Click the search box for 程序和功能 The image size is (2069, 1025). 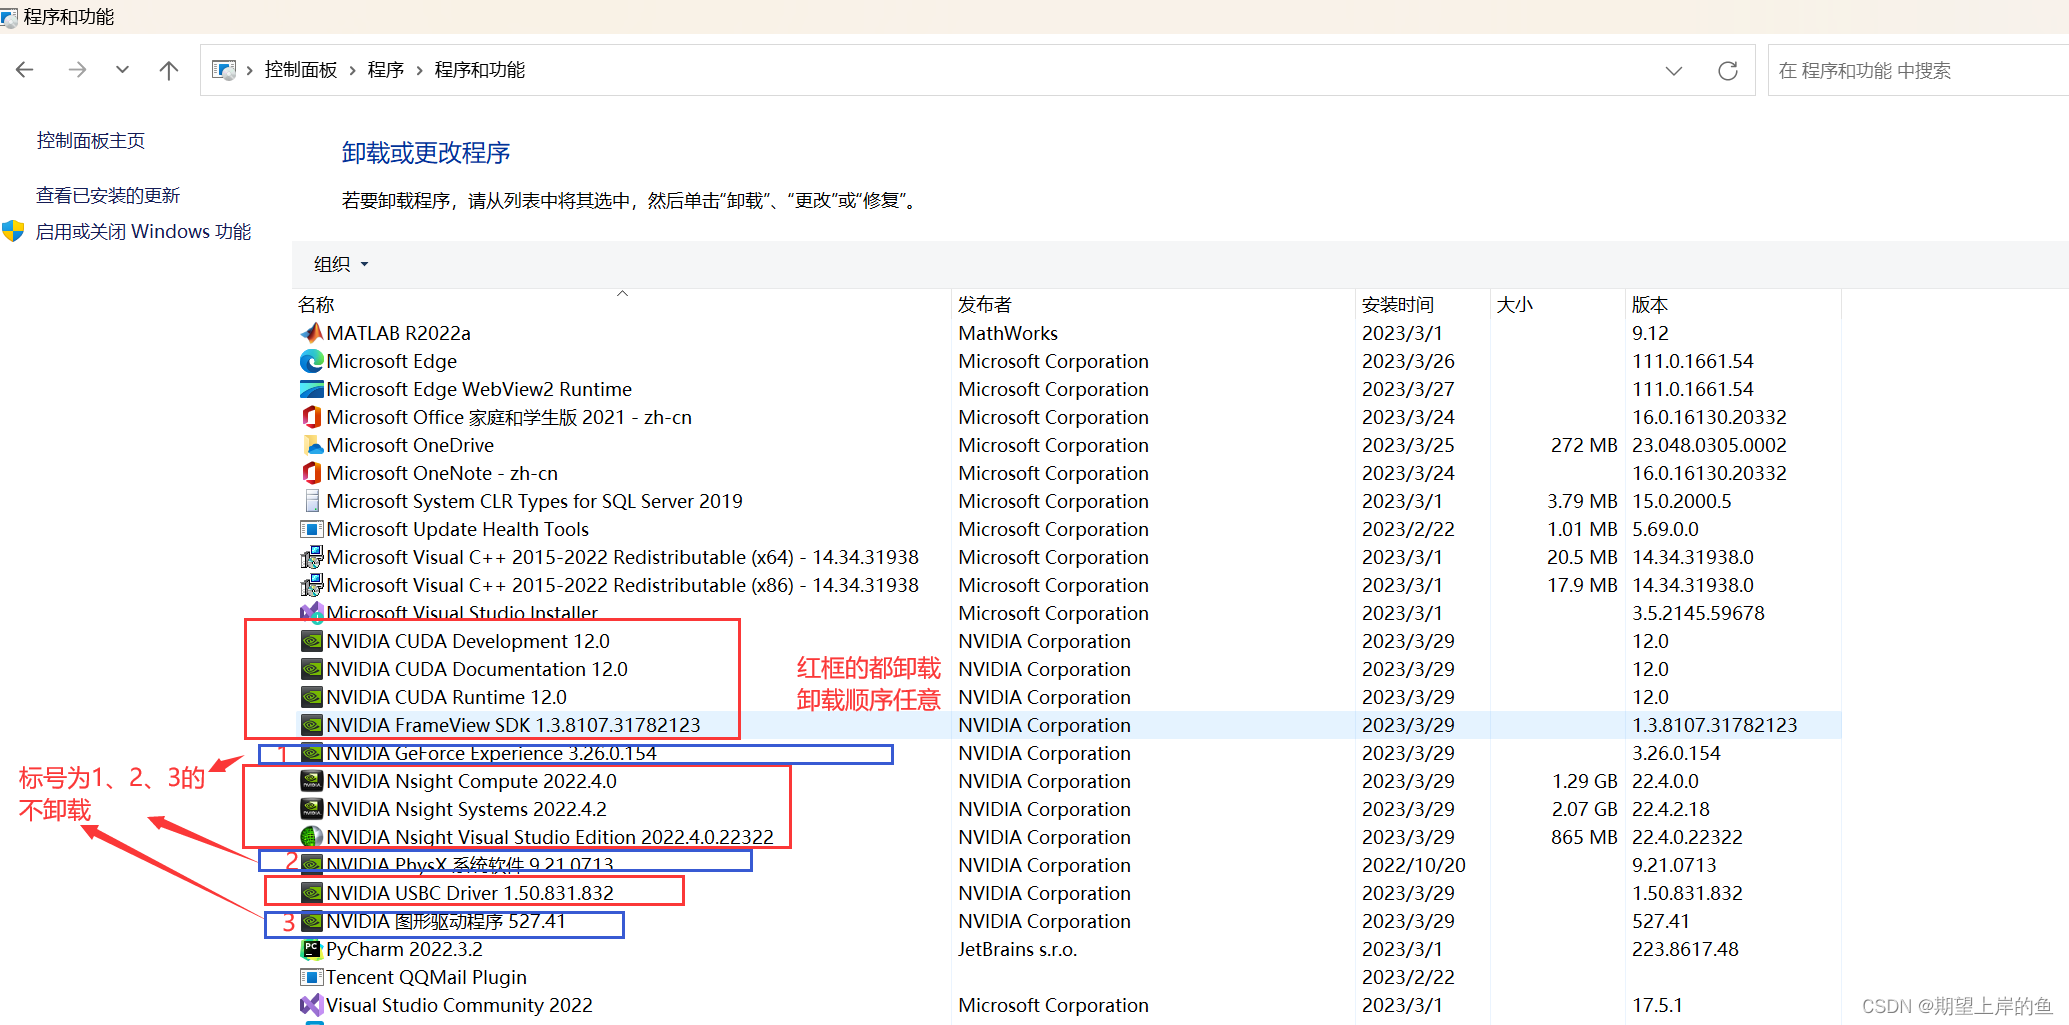[1918, 71]
